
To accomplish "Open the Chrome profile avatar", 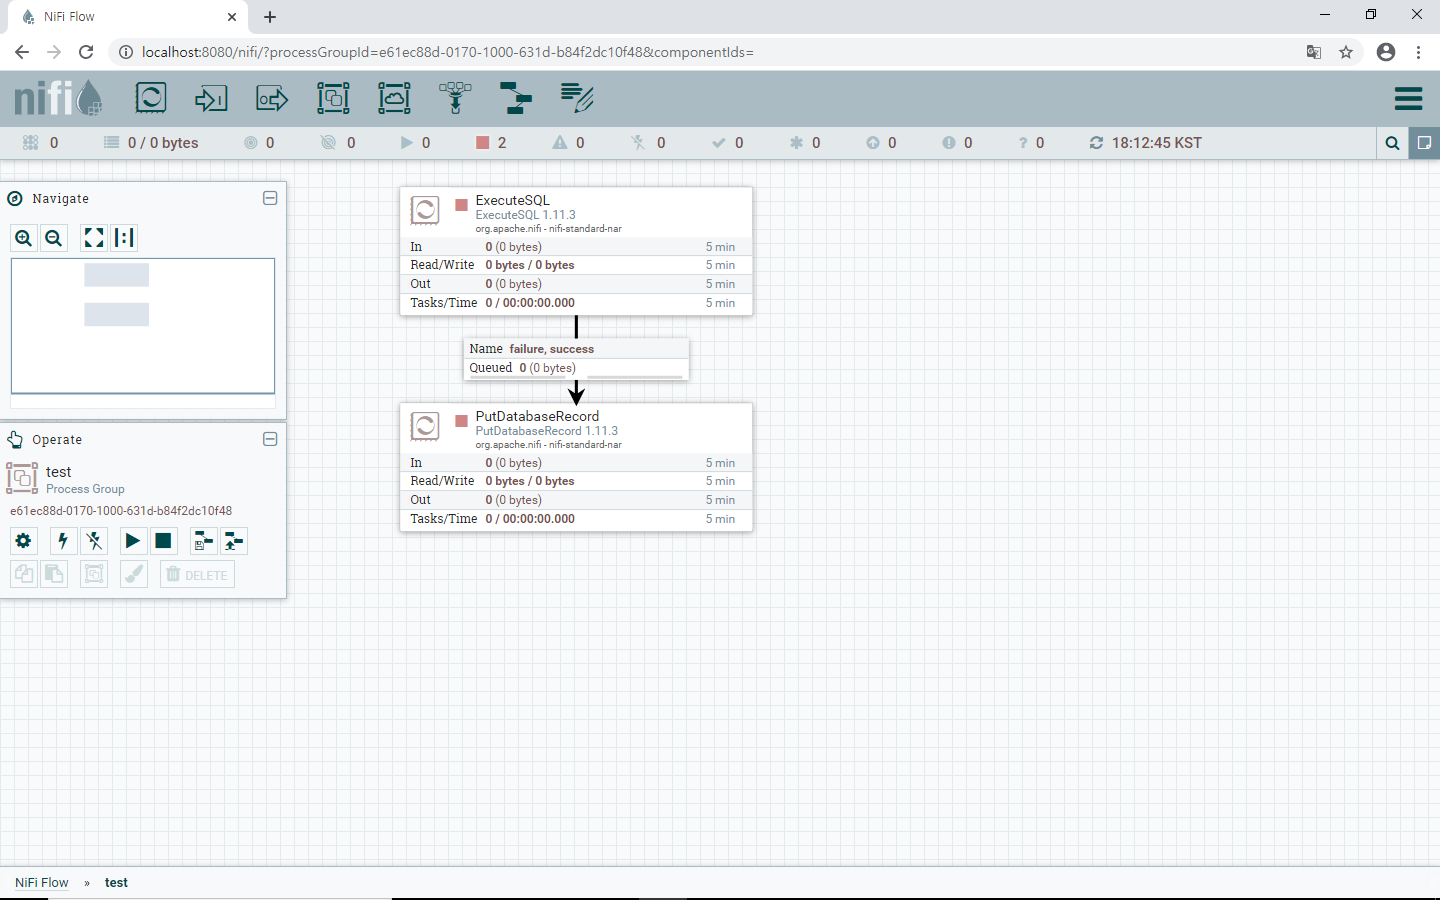I will point(1386,52).
